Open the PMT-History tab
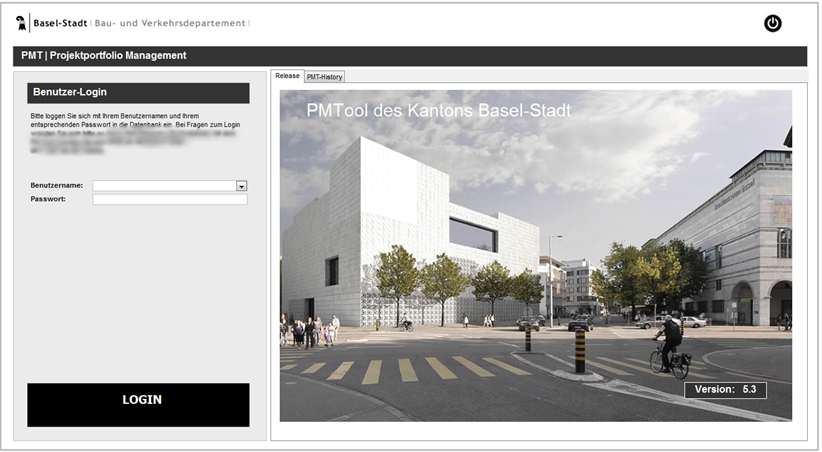Screen dimensions: 822x452 pyautogui.click(x=324, y=76)
